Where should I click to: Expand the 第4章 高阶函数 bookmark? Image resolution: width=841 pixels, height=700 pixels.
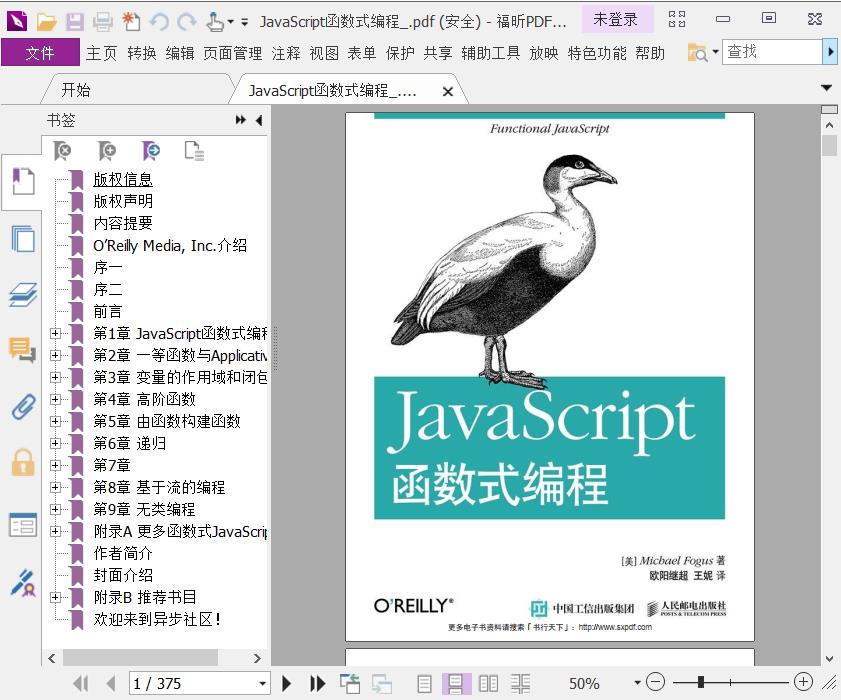[x=55, y=399]
